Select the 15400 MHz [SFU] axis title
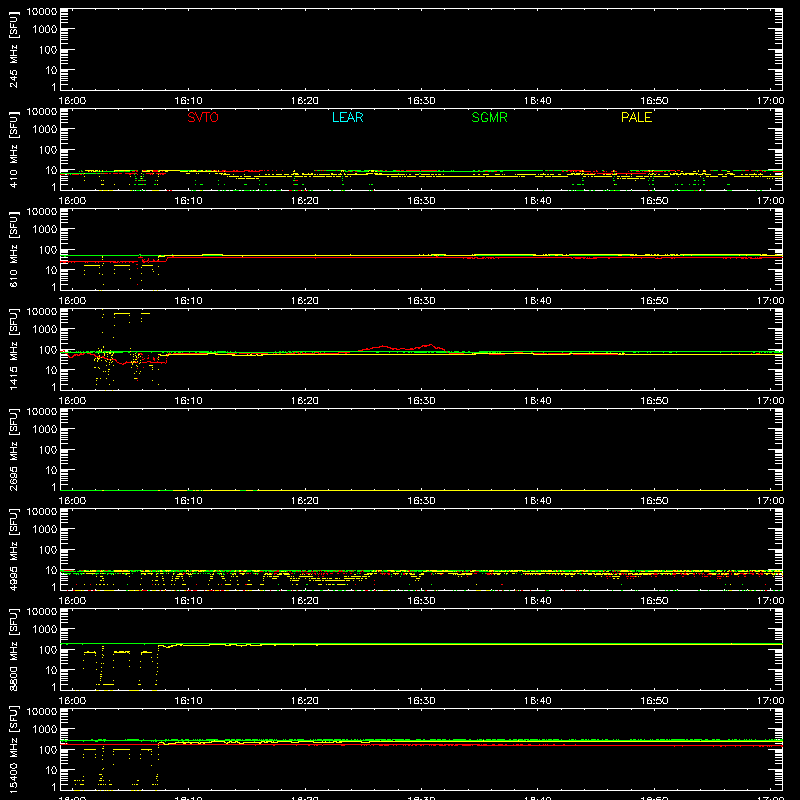The image size is (800, 800). coord(13,750)
